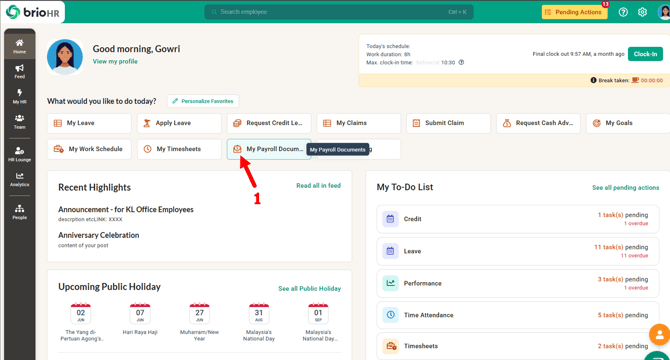Click Personalize Favorites button
Viewport: 670px width, 360px height.
(203, 101)
